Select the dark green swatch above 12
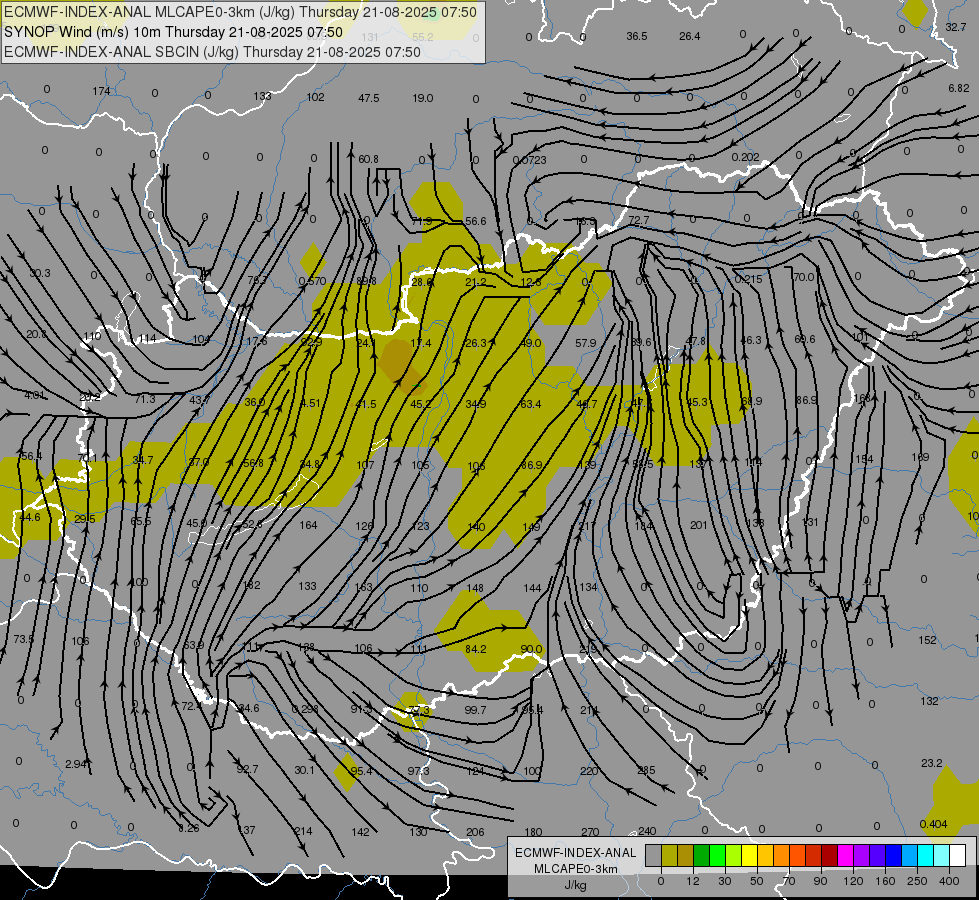 (701, 855)
